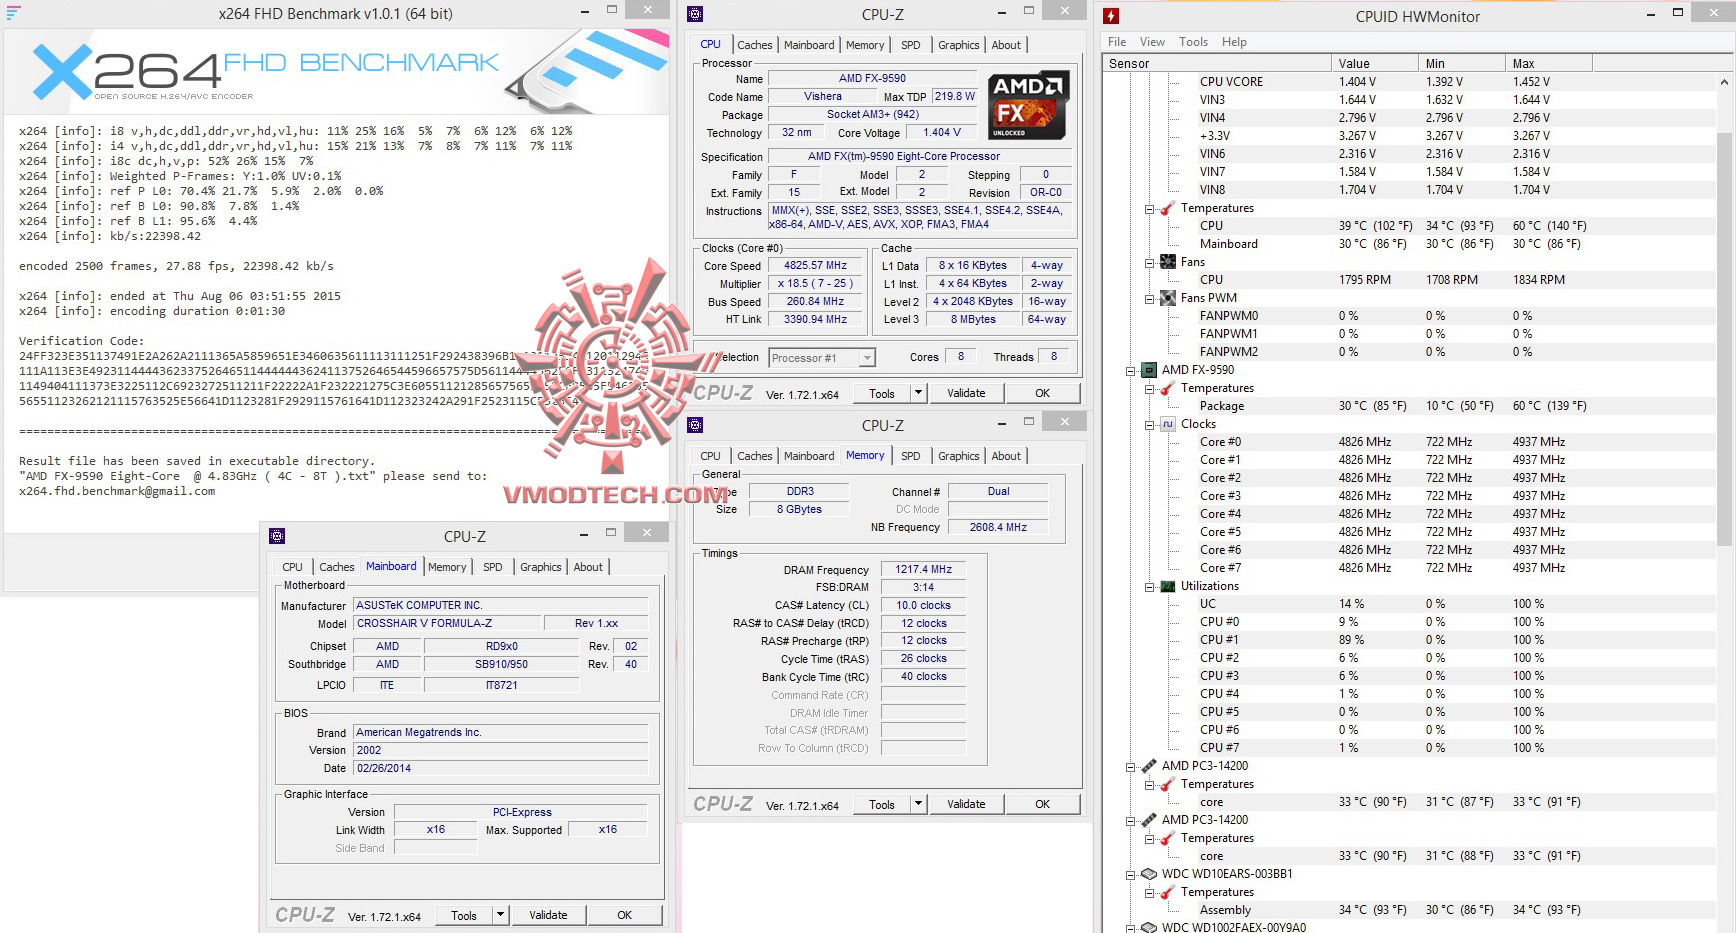The height and width of the screenshot is (933, 1736).
Task: Click OK in the CPU-Z Mainboard tab window
Action: pos(624,915)
